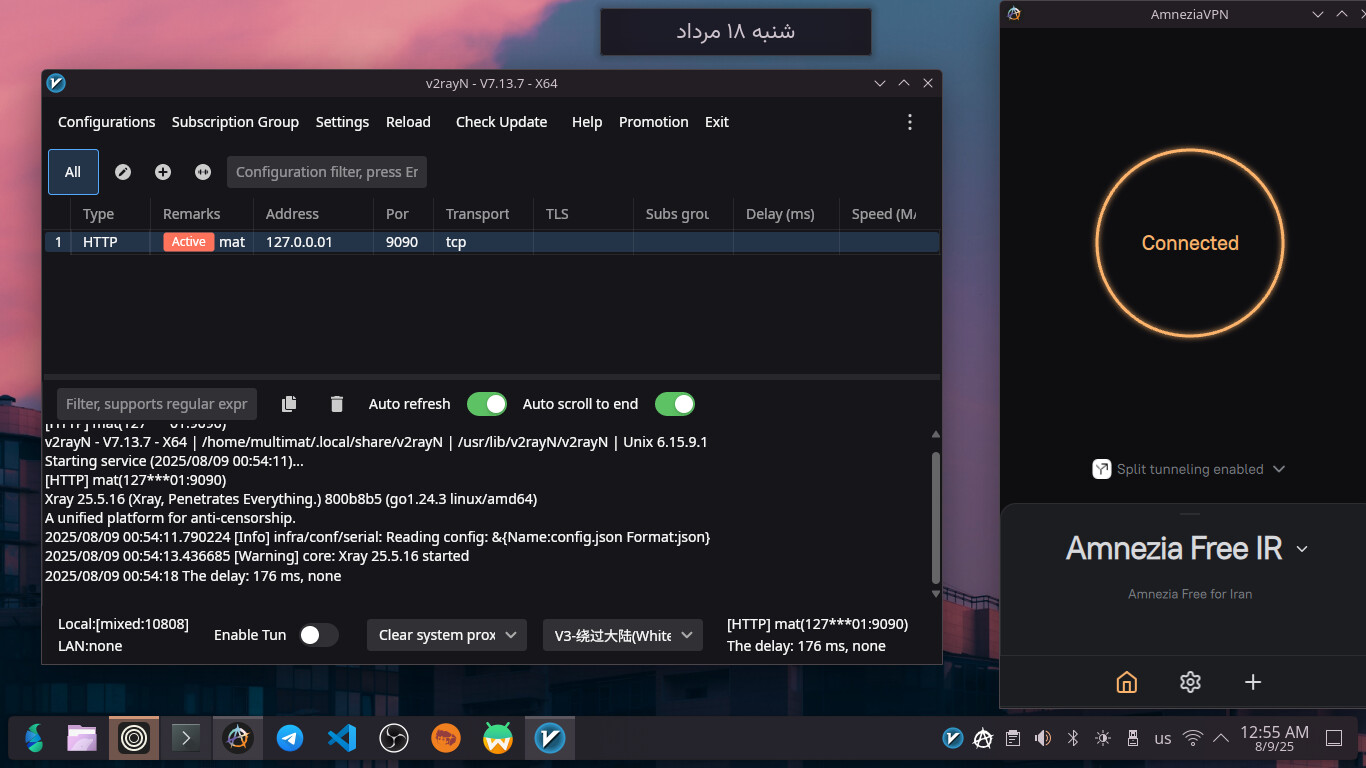
Task: Expand the V3 routing rule dropdown
Action: [x=622, y=635]
